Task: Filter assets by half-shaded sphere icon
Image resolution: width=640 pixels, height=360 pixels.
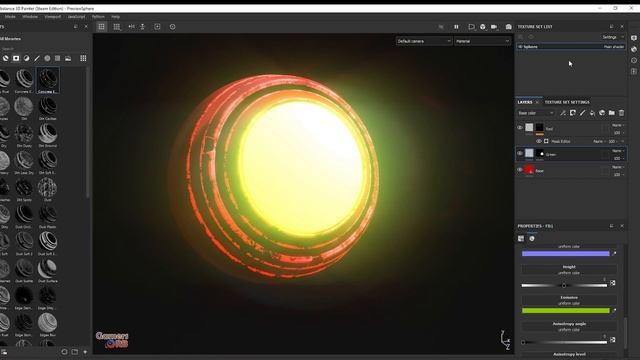Action: 27,58
